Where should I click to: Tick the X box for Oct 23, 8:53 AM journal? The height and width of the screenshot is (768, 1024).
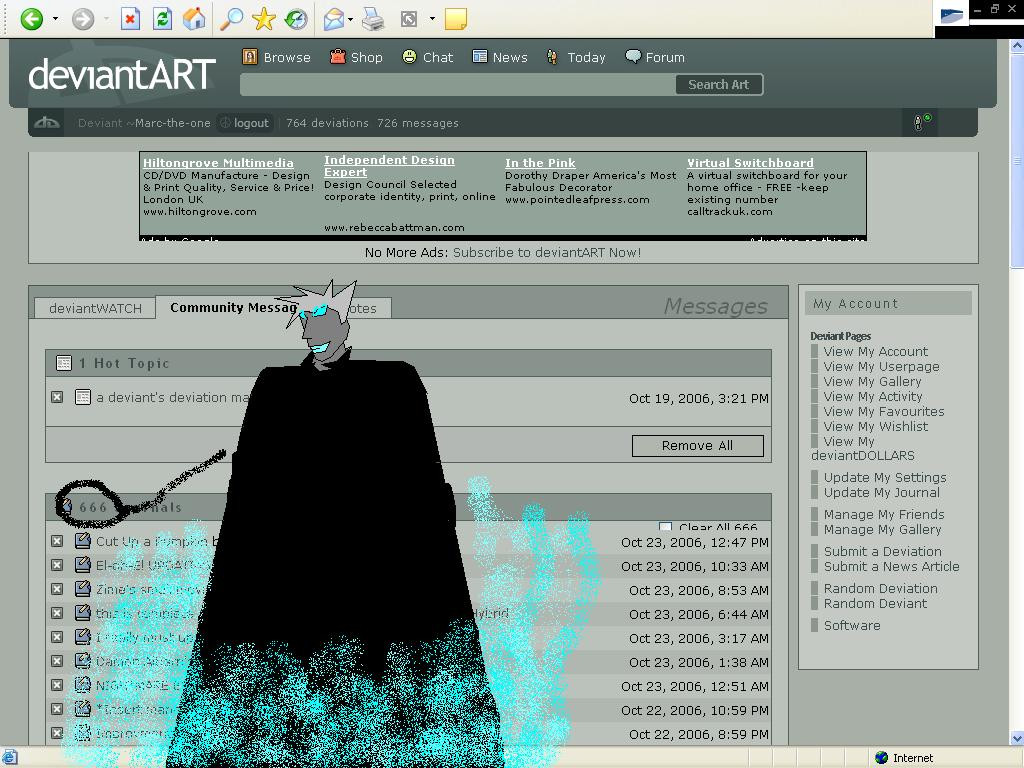(57, 589)
